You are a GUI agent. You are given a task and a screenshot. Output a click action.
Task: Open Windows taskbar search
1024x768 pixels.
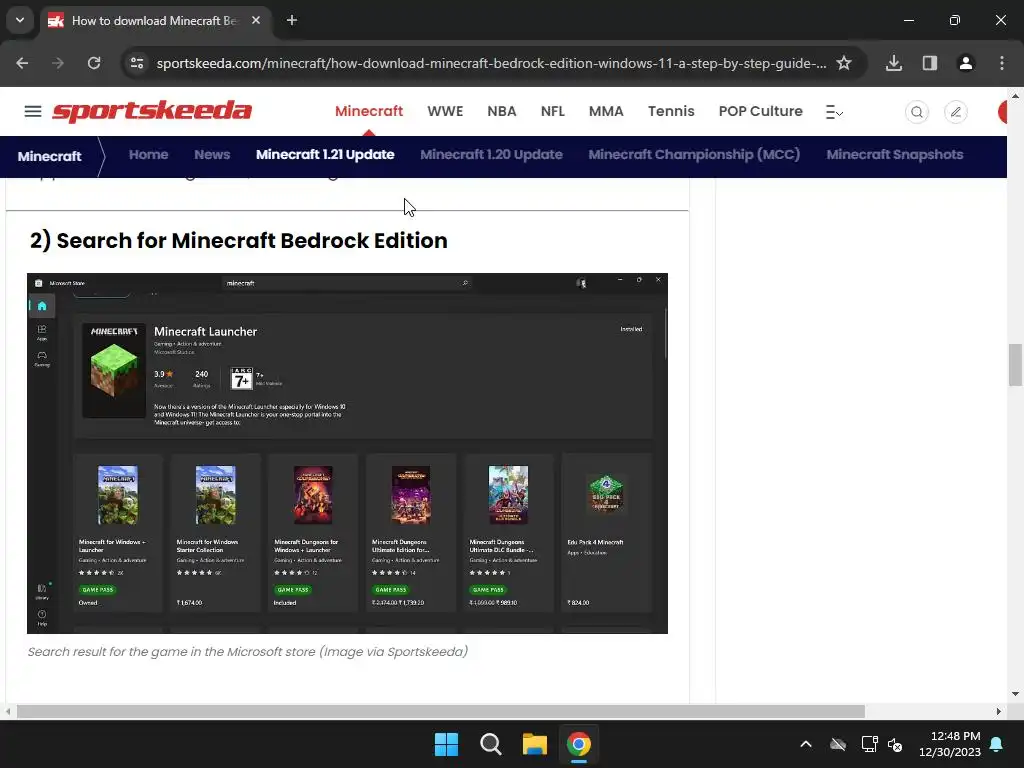click(490, 744)
